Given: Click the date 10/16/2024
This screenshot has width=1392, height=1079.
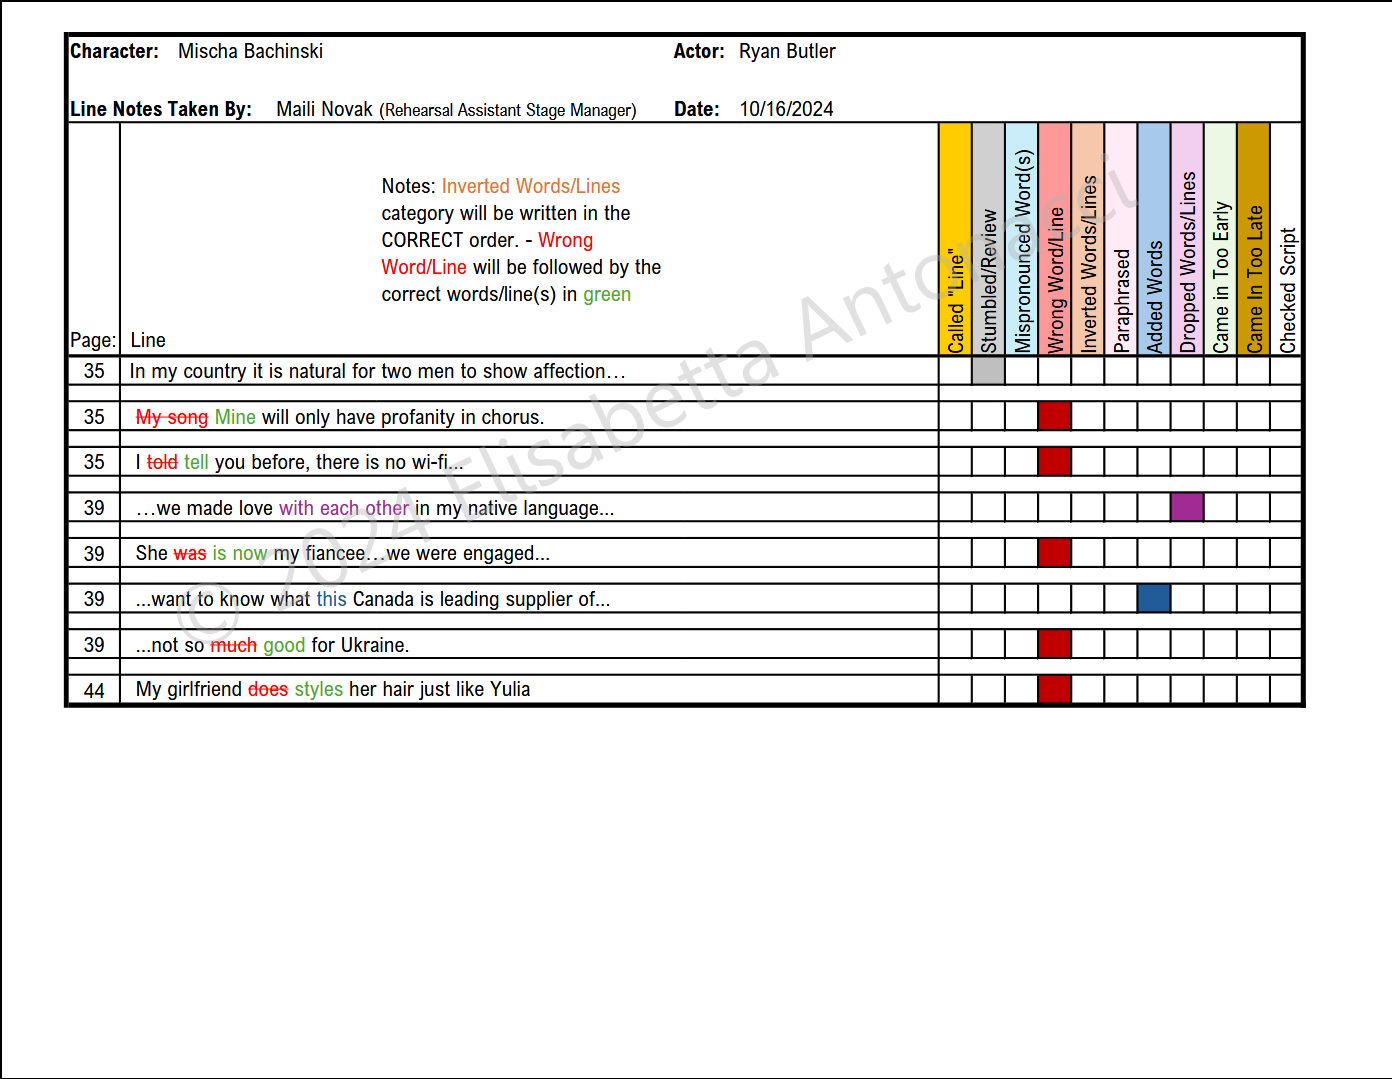Looking at the screenshot, I should pyautogui.click(x=786, y=109).
